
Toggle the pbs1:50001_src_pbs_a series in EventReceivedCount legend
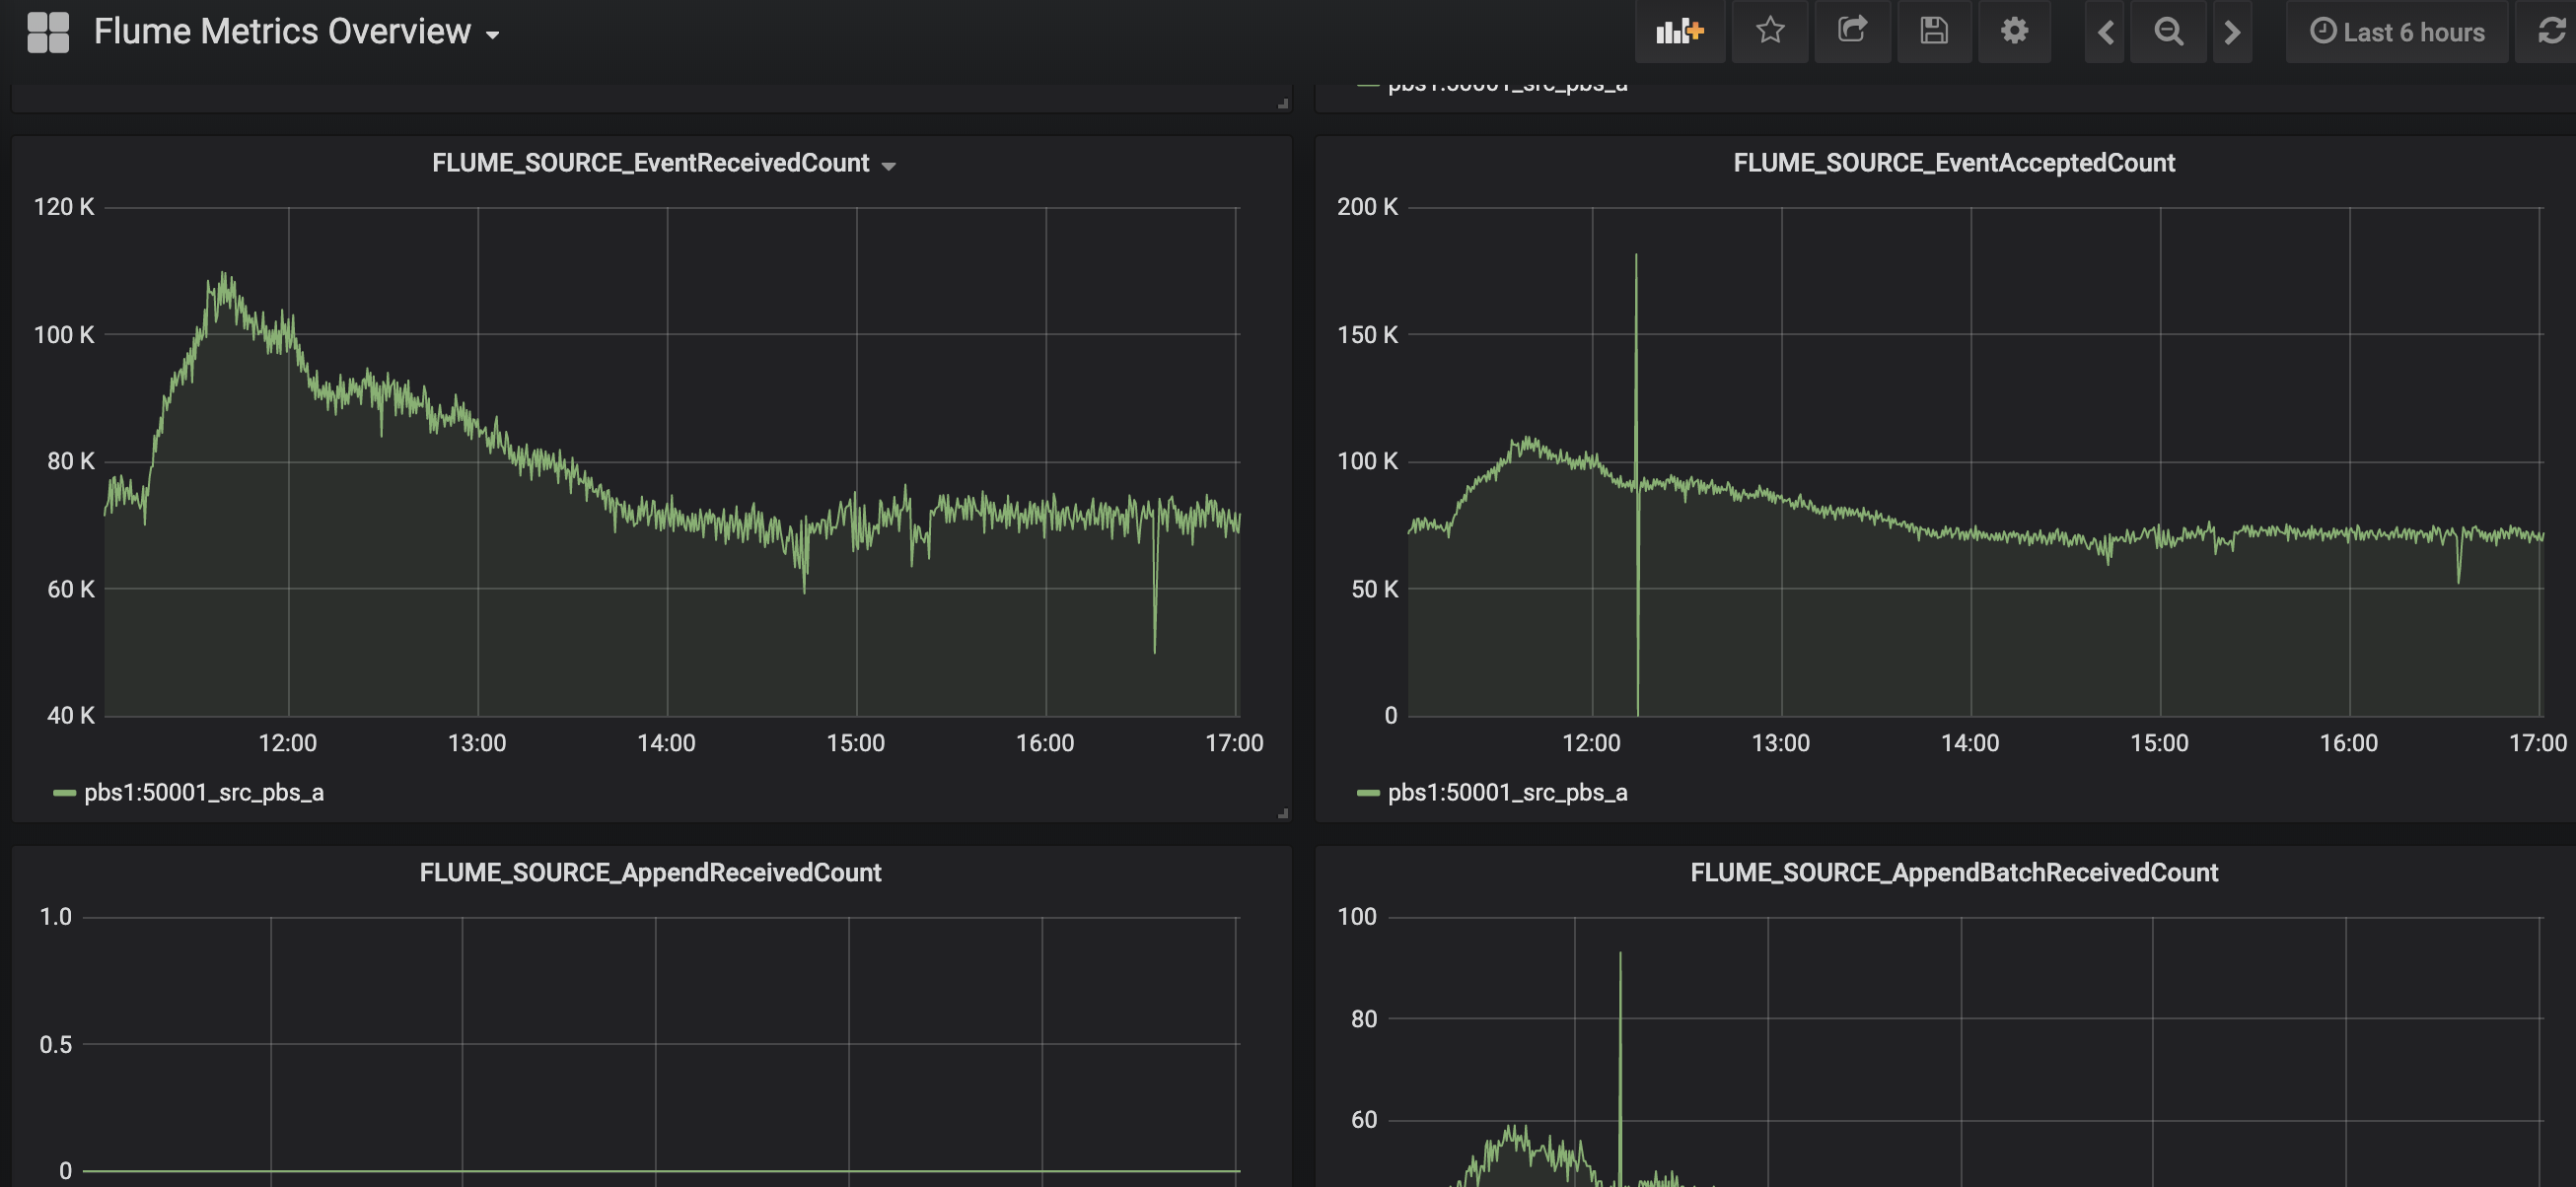(203, 793)
